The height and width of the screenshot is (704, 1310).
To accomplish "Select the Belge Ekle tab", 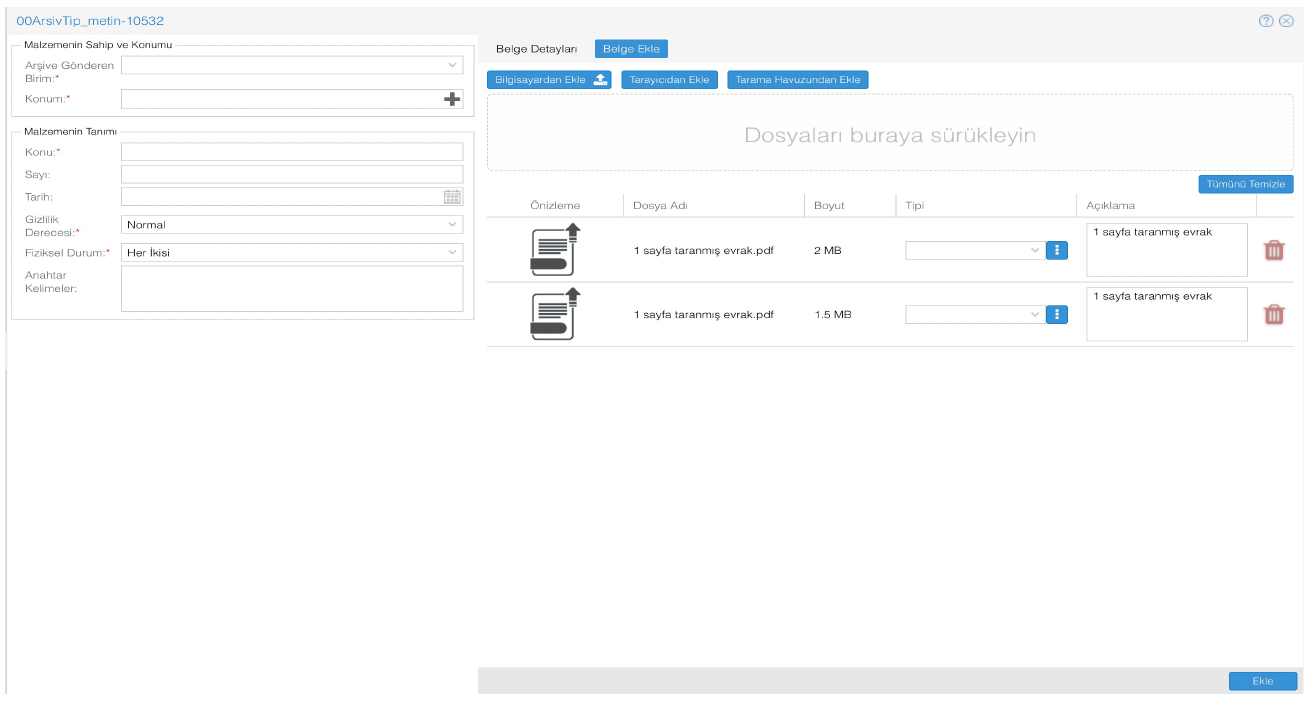I will click(631, 49).
